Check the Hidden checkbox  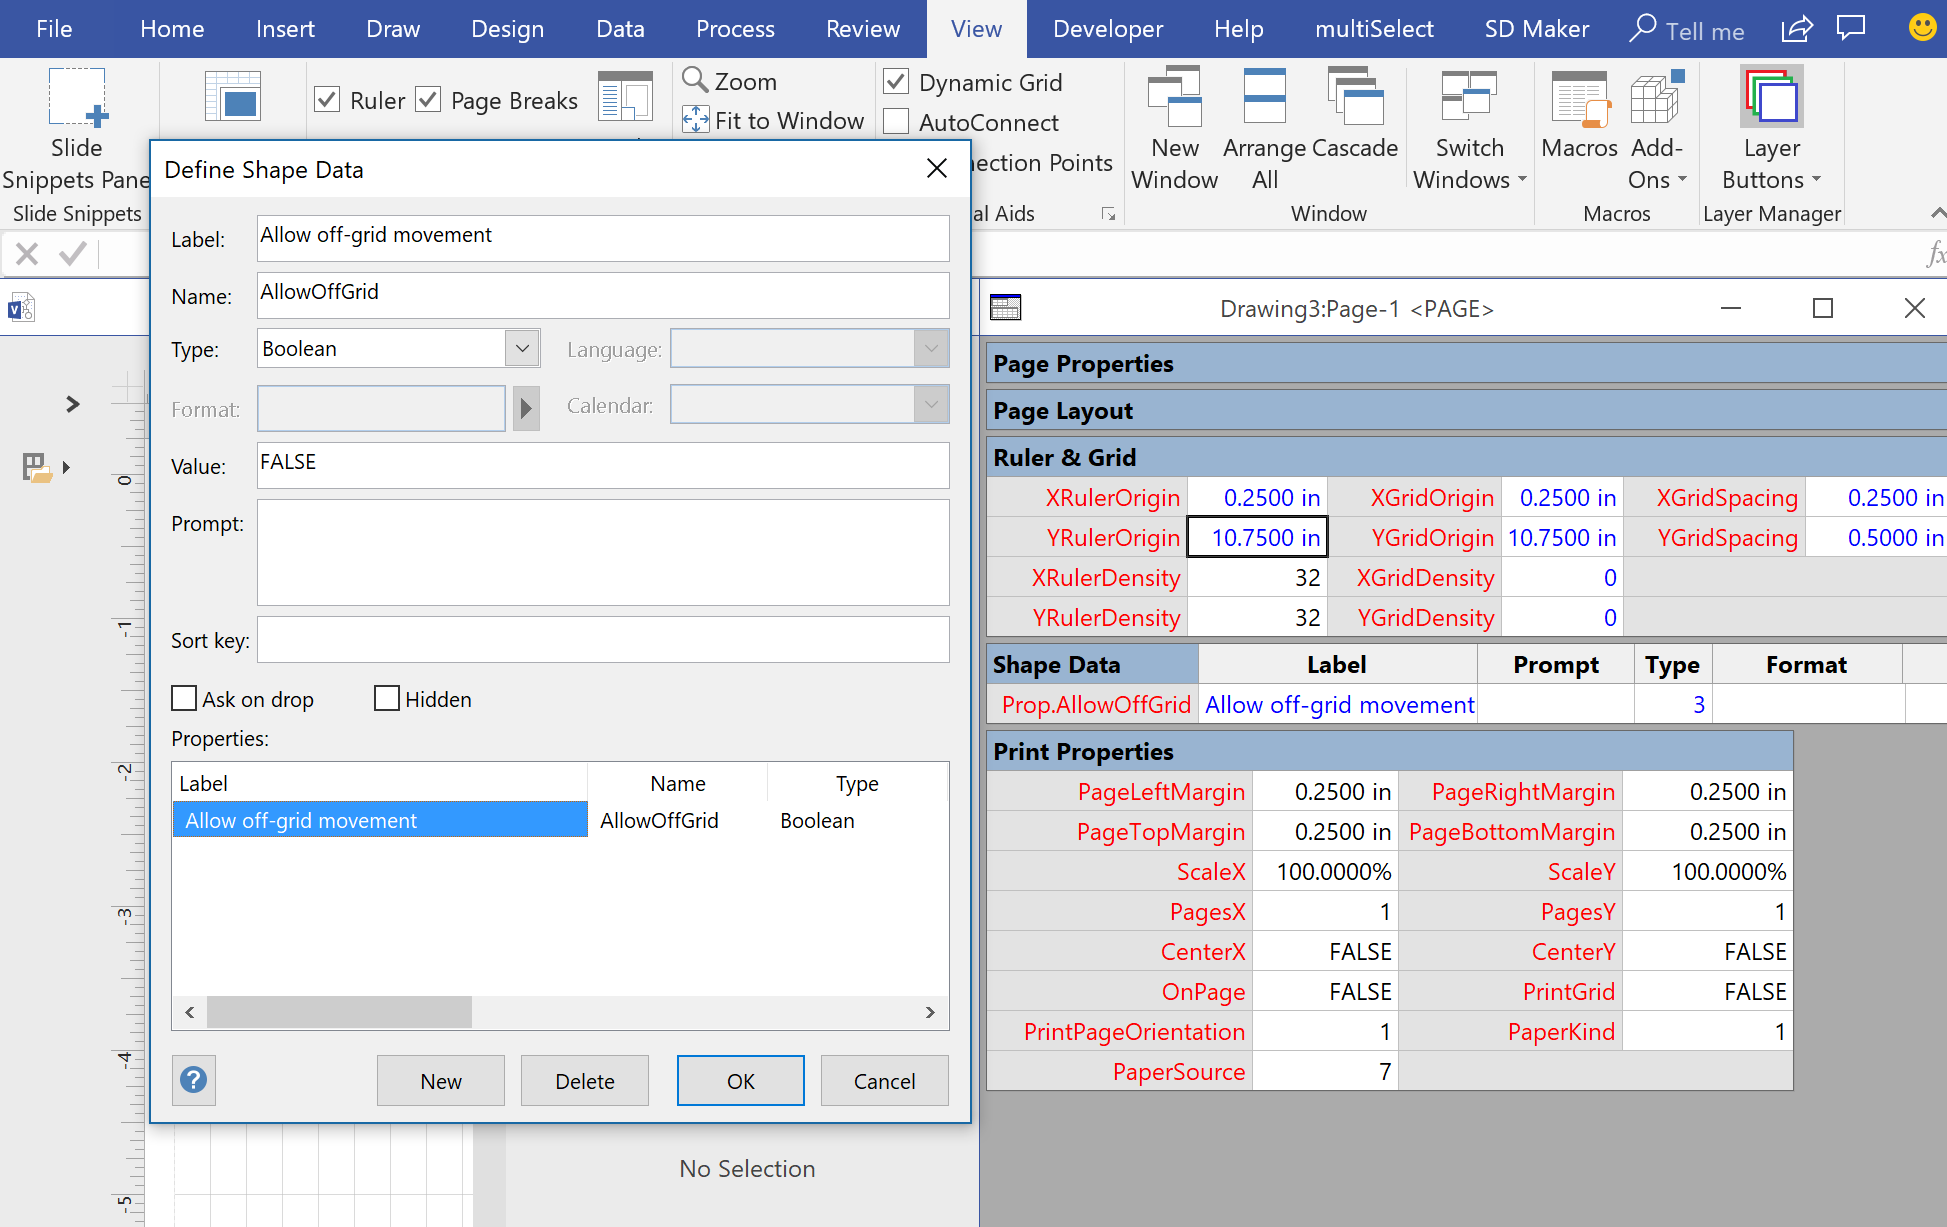(387, 698)
